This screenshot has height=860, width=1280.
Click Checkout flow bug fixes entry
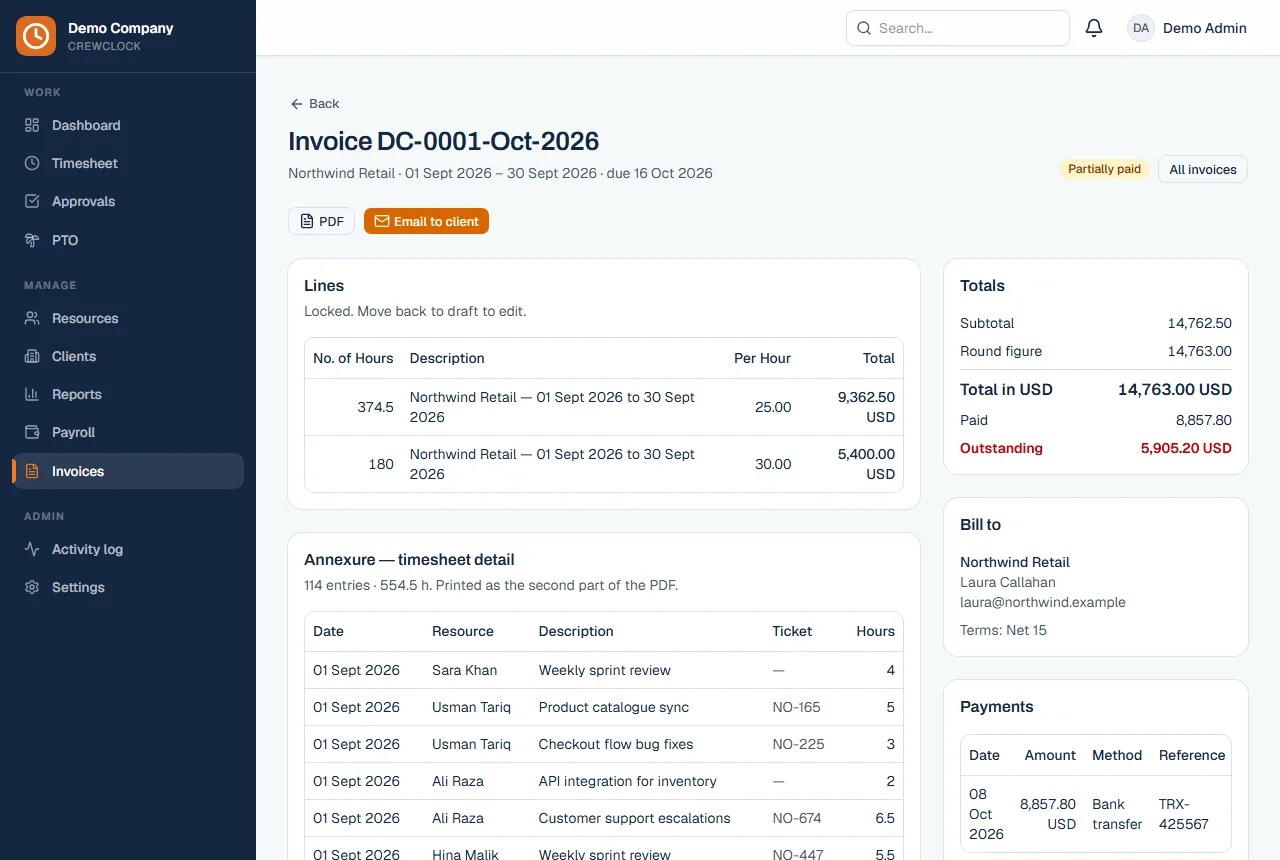click(616, 744)
